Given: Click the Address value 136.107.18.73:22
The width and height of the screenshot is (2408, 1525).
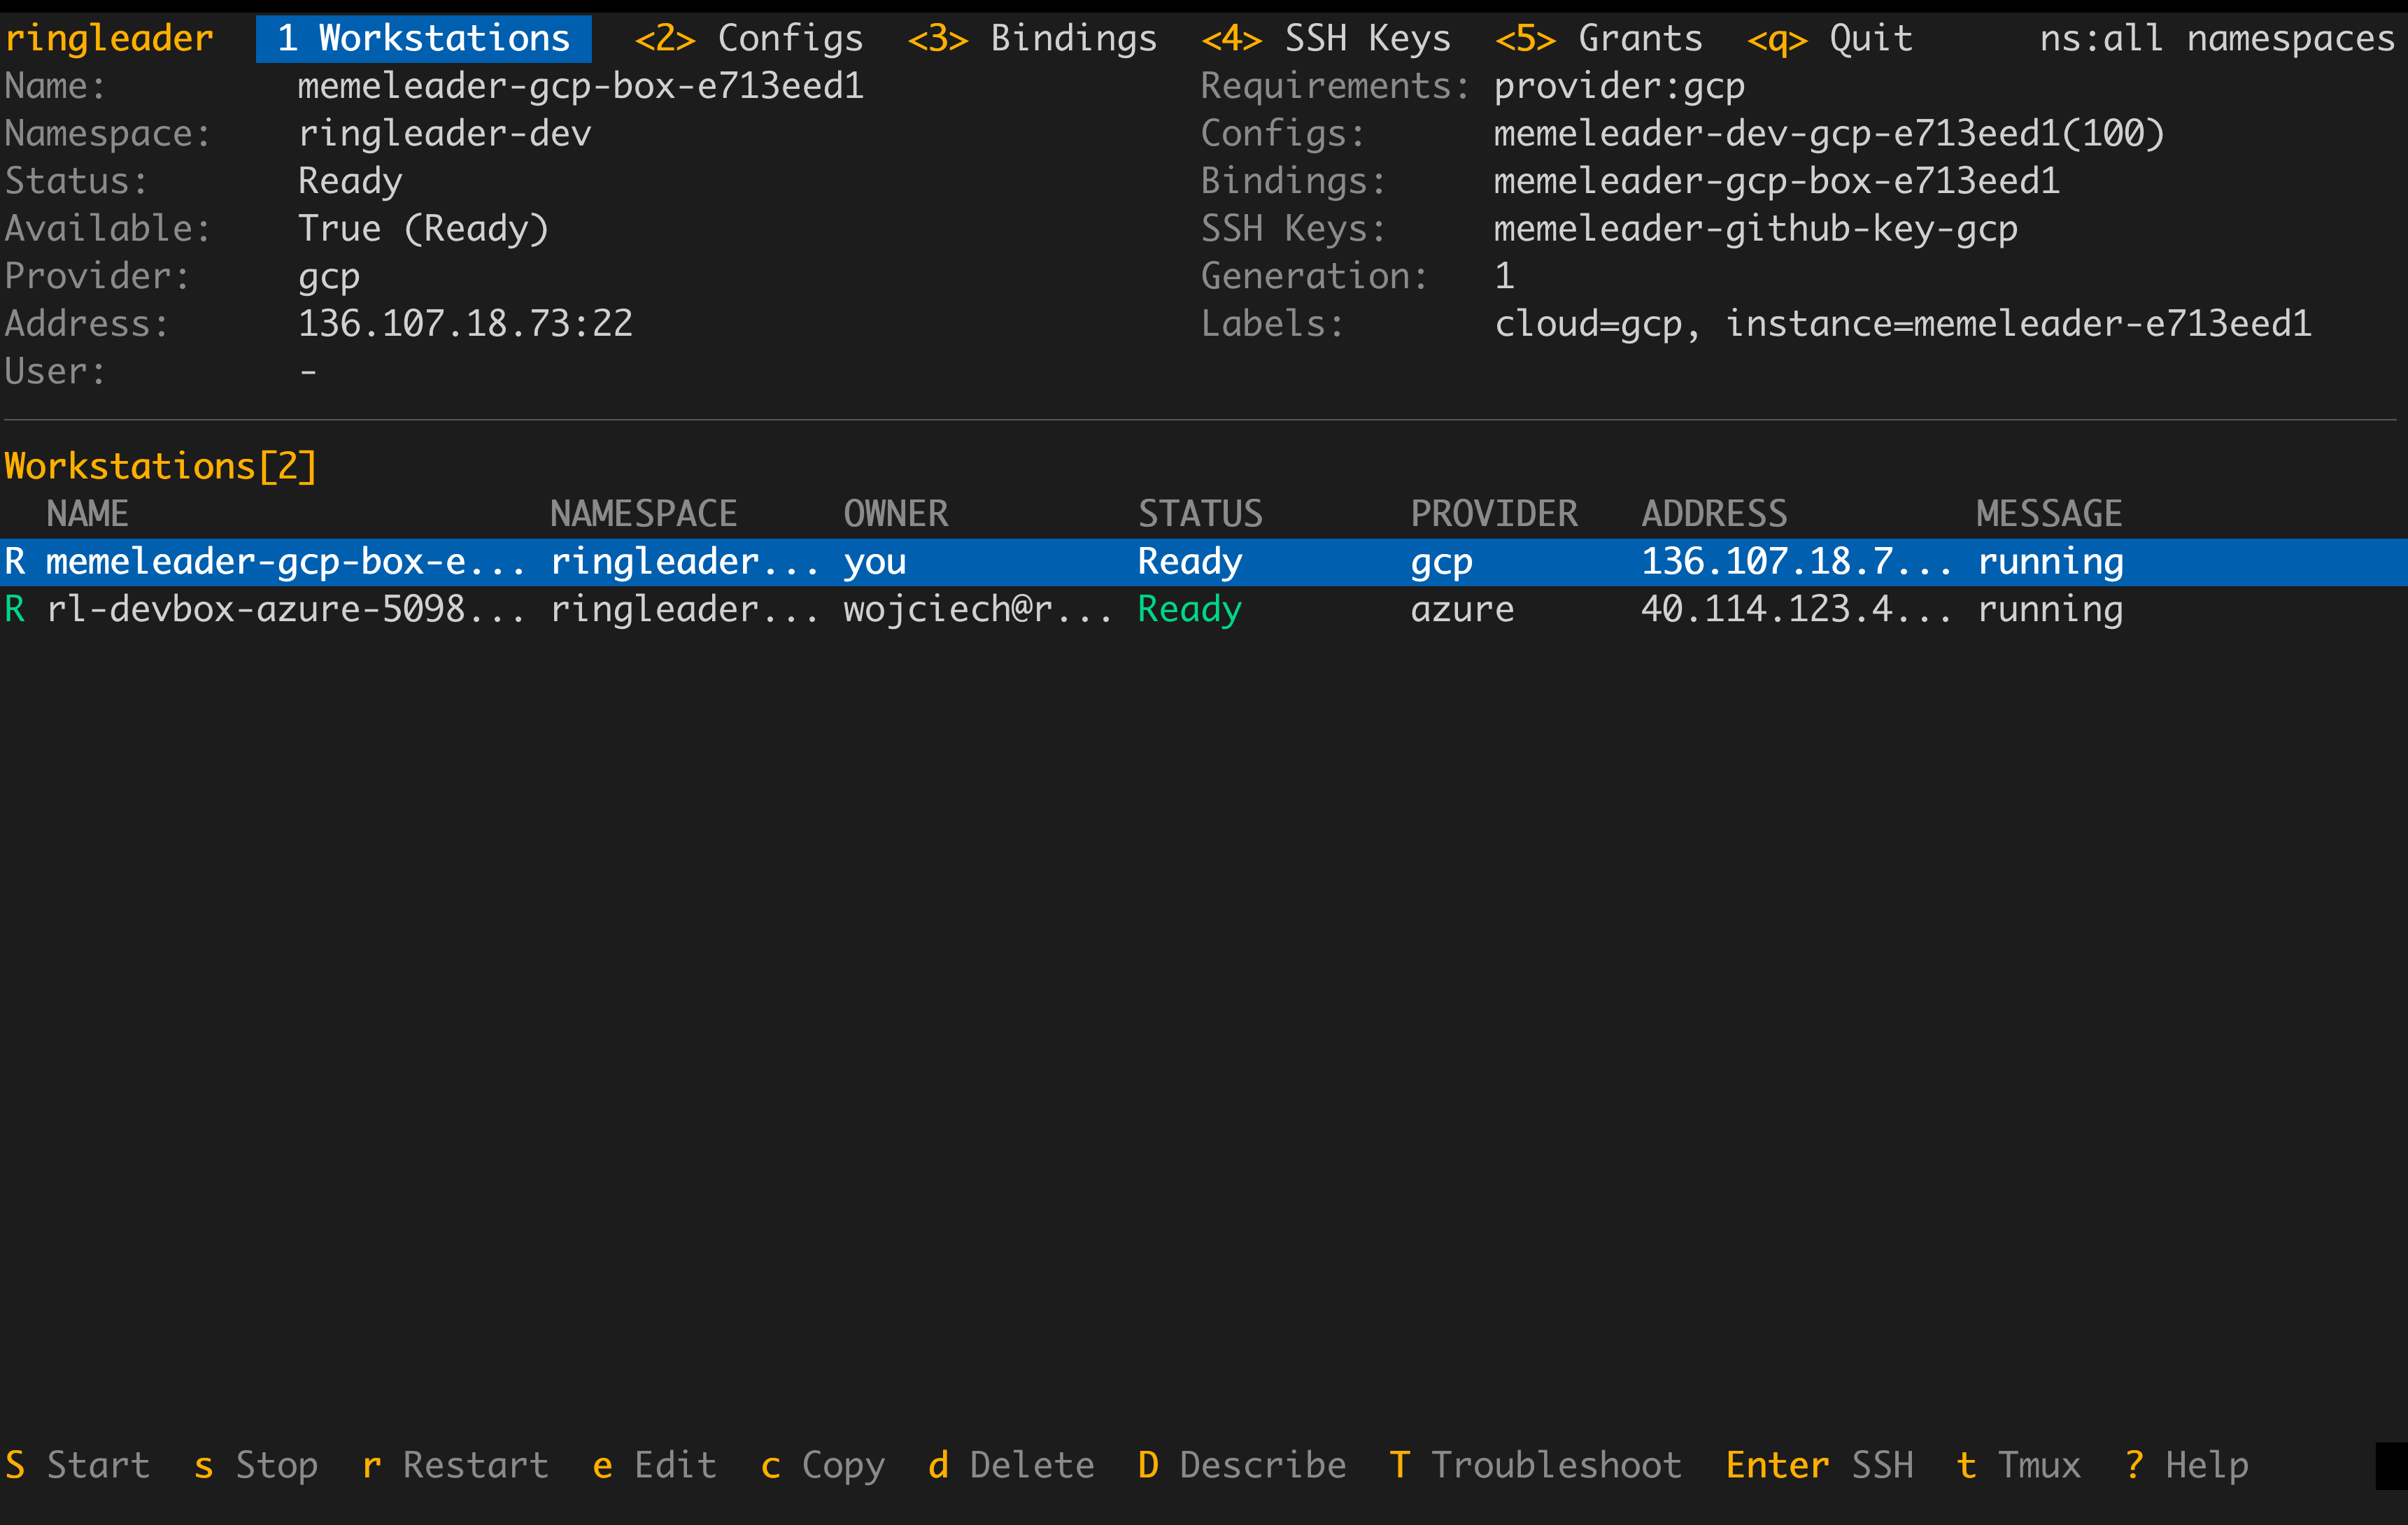Looking at the screenshot, I should (465, 324).
